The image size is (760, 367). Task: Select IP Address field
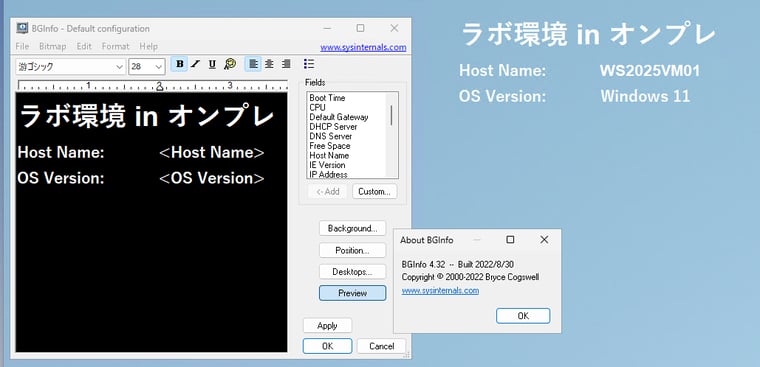pyautogui.click(x=328, y=174)
